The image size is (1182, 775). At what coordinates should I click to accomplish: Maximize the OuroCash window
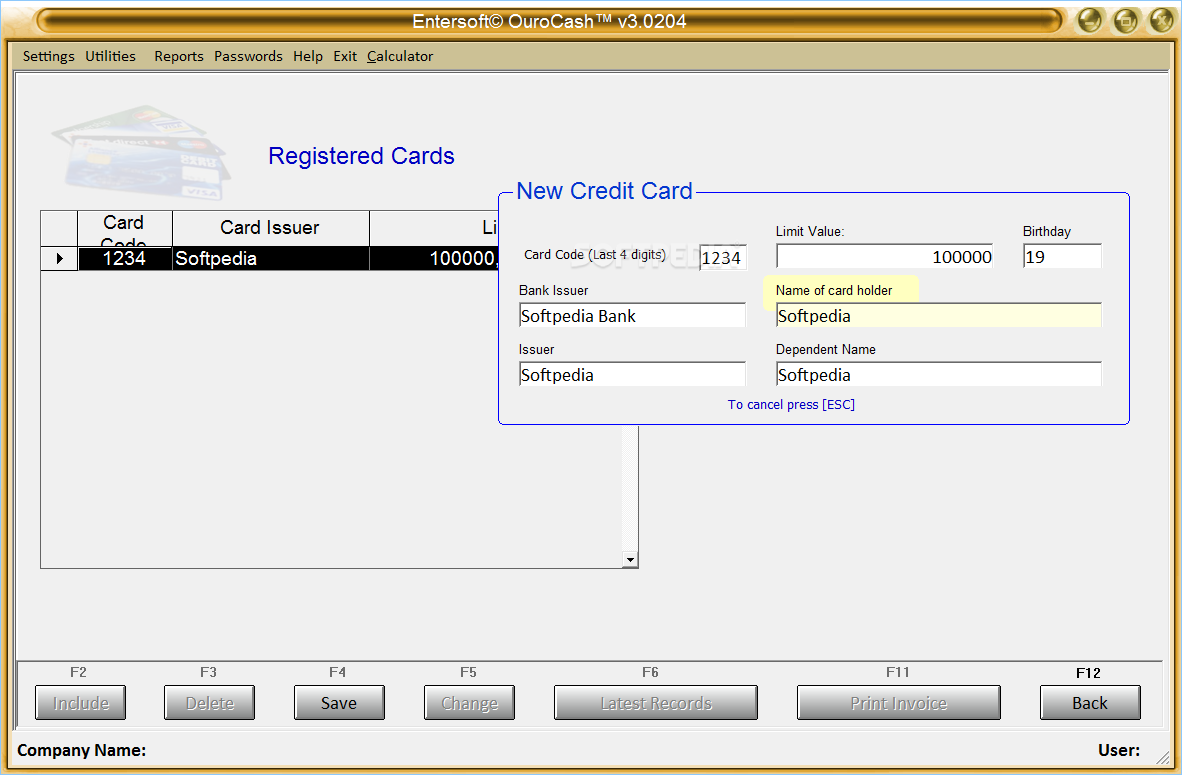[1125, 21]
